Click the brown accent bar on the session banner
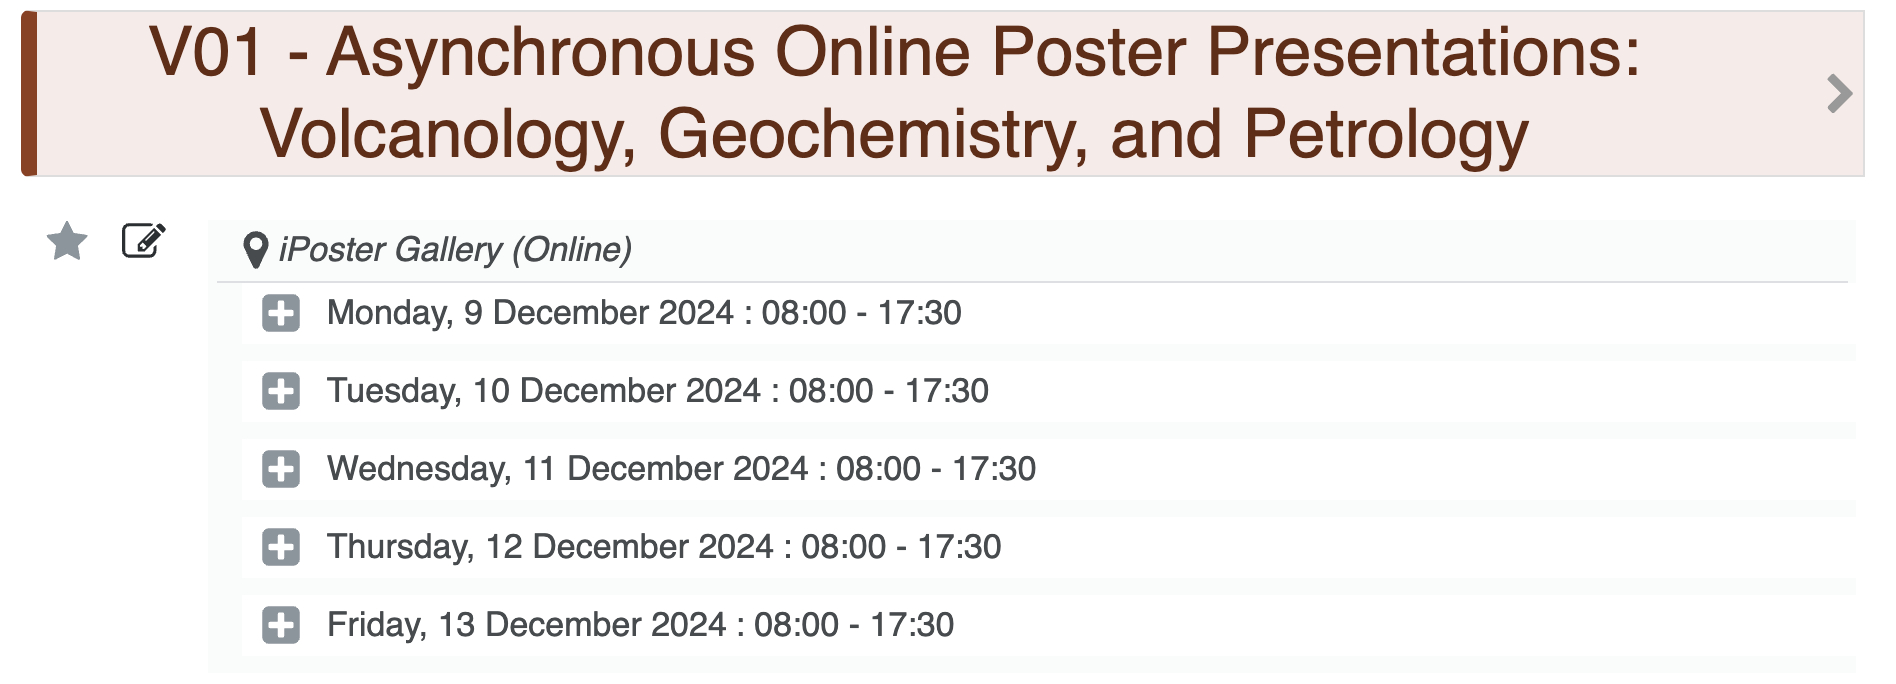 [29, 94]
